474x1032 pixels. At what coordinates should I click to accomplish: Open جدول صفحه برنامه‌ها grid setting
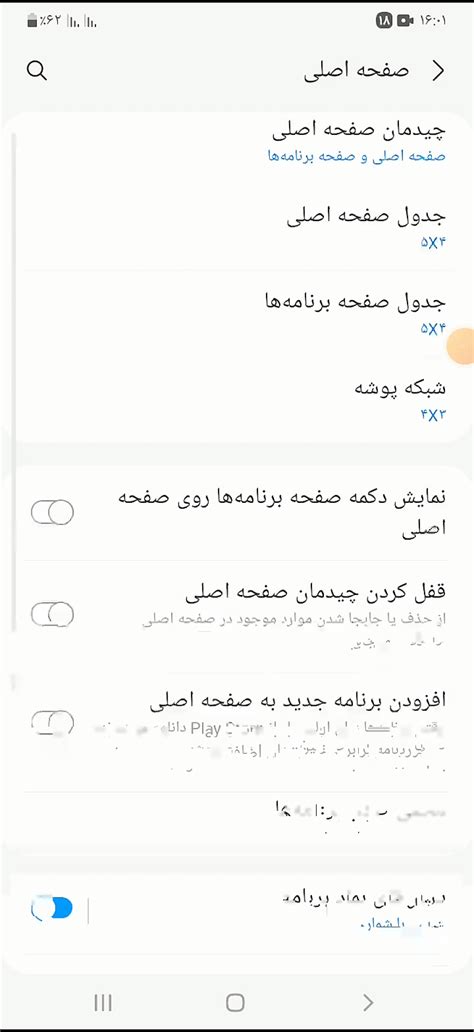[x=236, y=313]
